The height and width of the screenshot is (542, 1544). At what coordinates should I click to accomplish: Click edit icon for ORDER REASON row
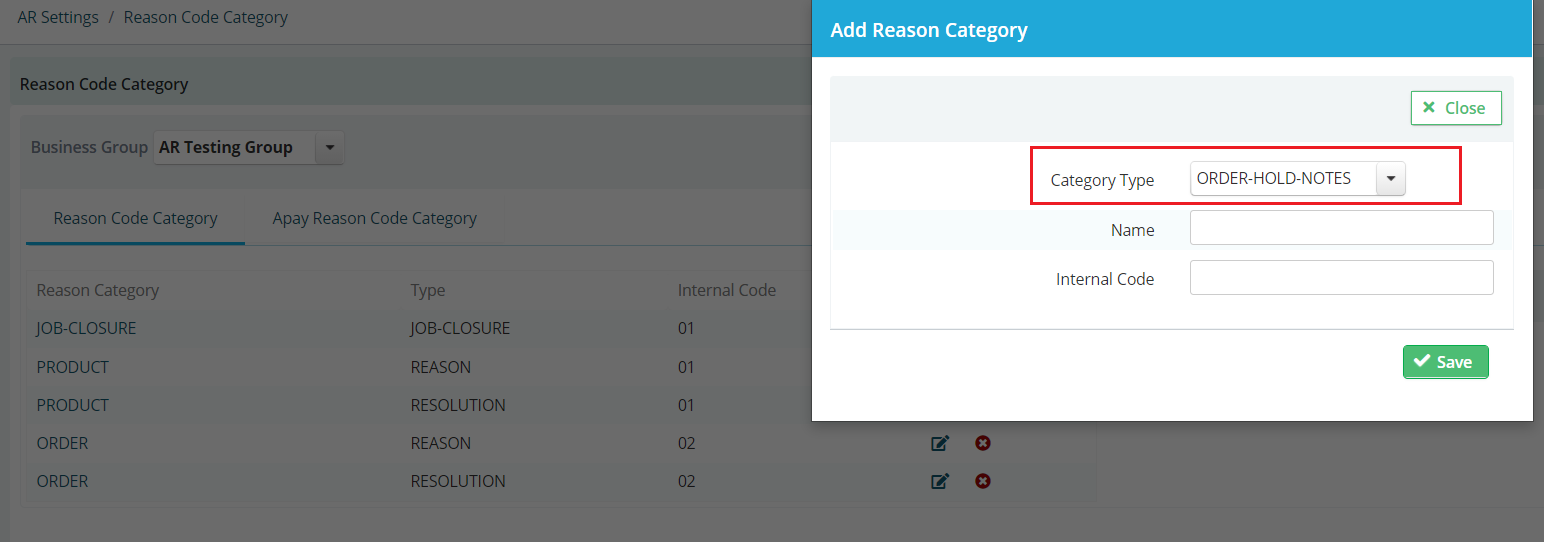(940, 443)
